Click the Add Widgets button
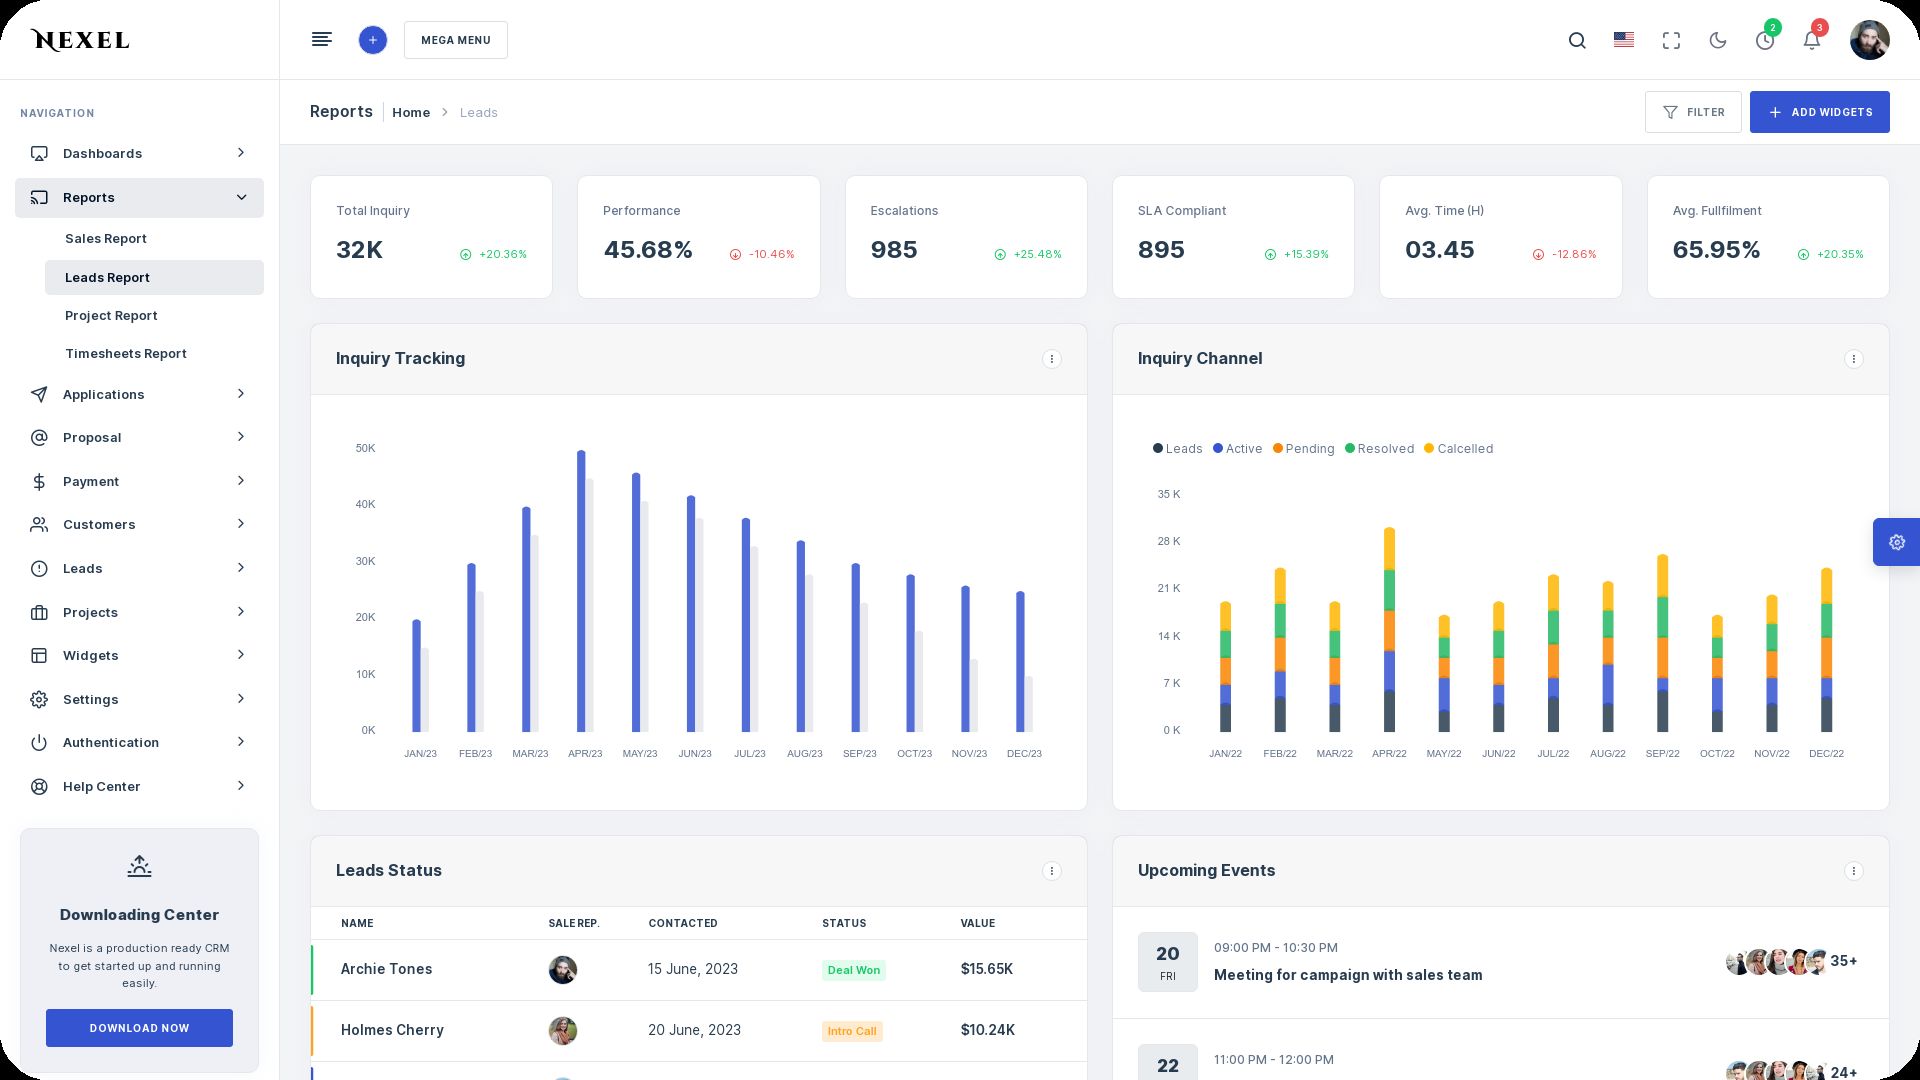 [x=1819, y=112]
